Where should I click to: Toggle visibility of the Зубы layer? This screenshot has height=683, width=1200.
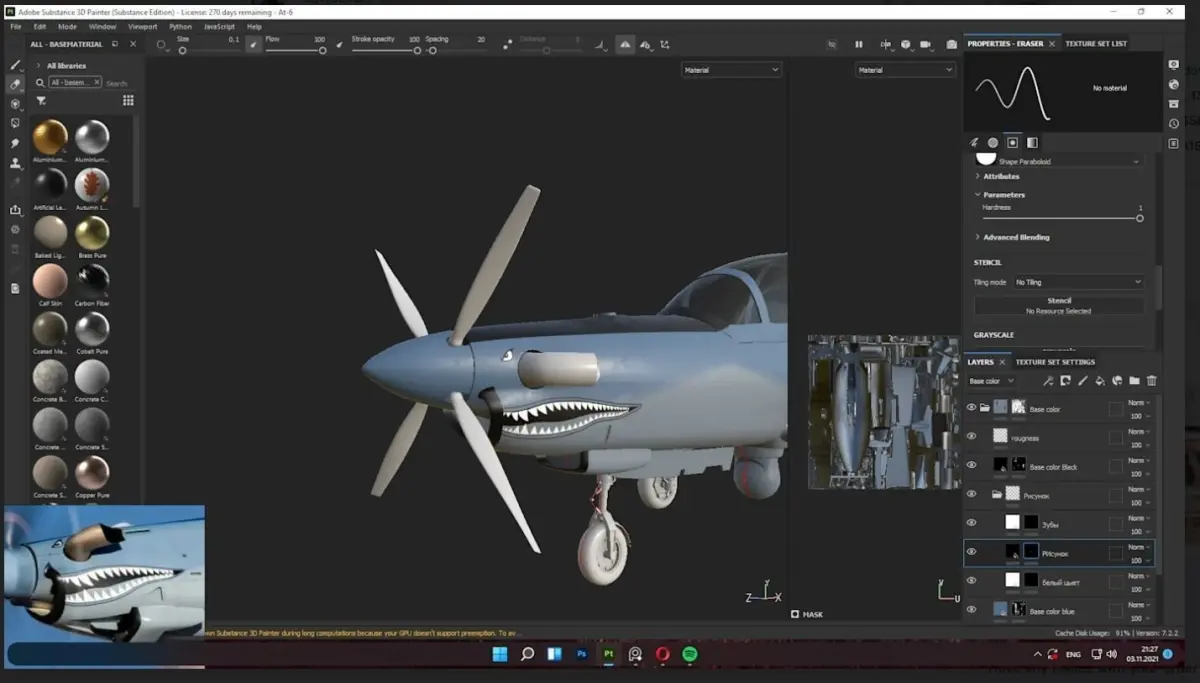pos(971,522)
